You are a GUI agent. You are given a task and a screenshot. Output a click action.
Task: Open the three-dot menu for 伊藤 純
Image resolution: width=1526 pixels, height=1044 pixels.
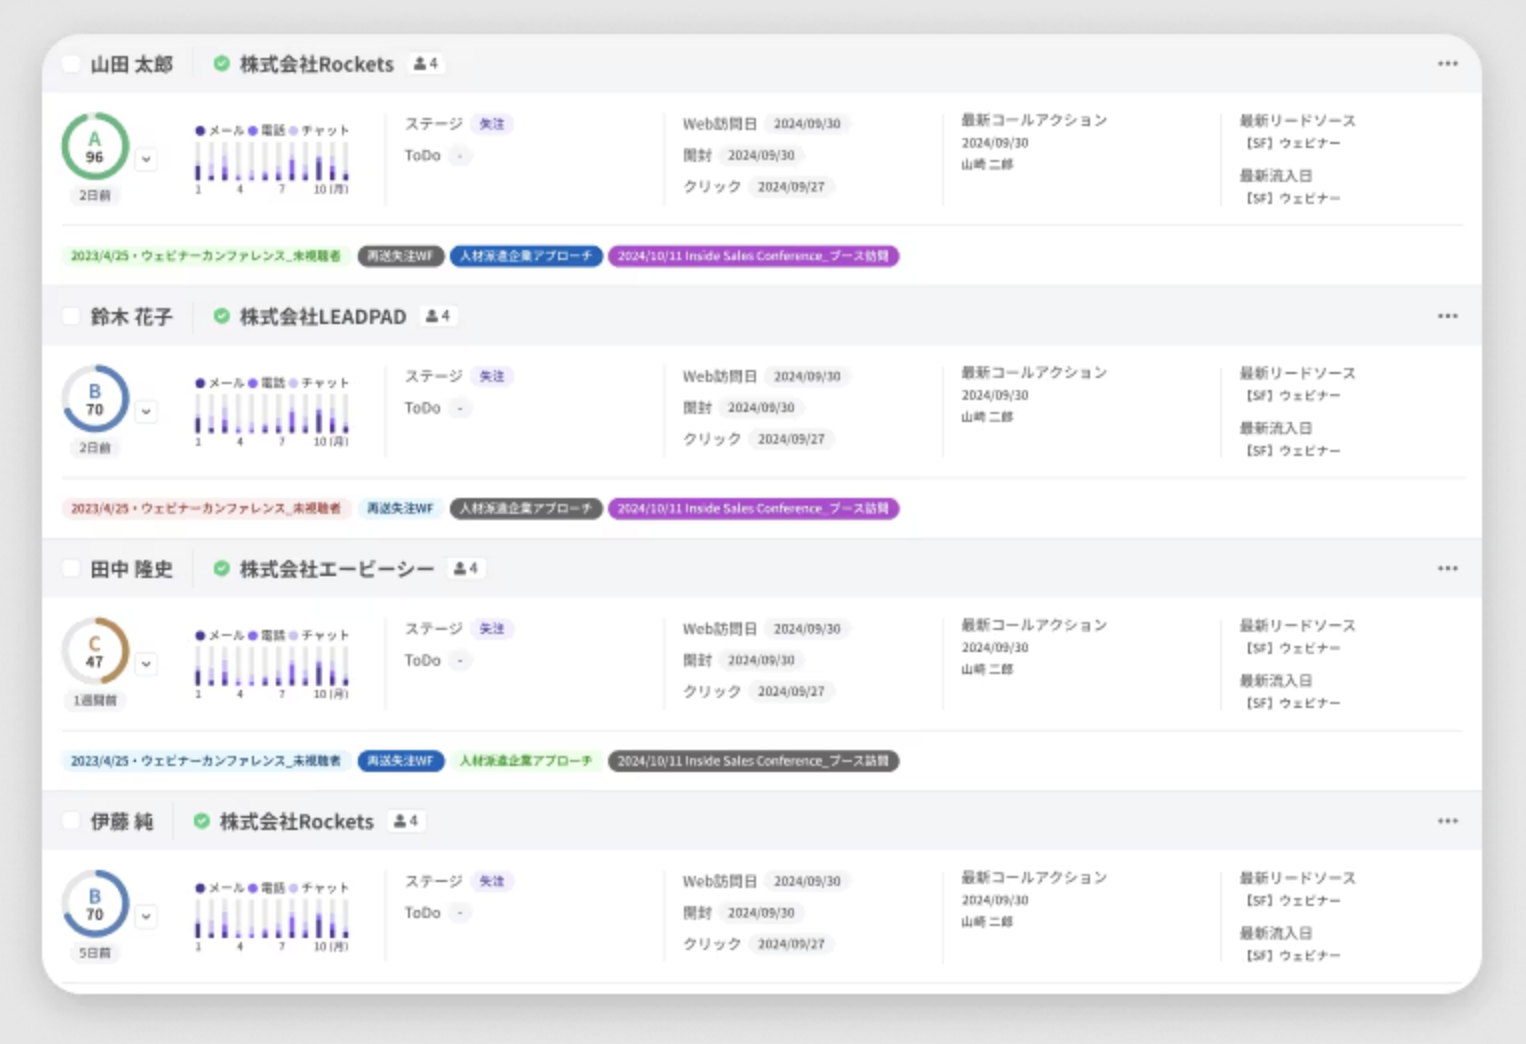(1447, 821)
